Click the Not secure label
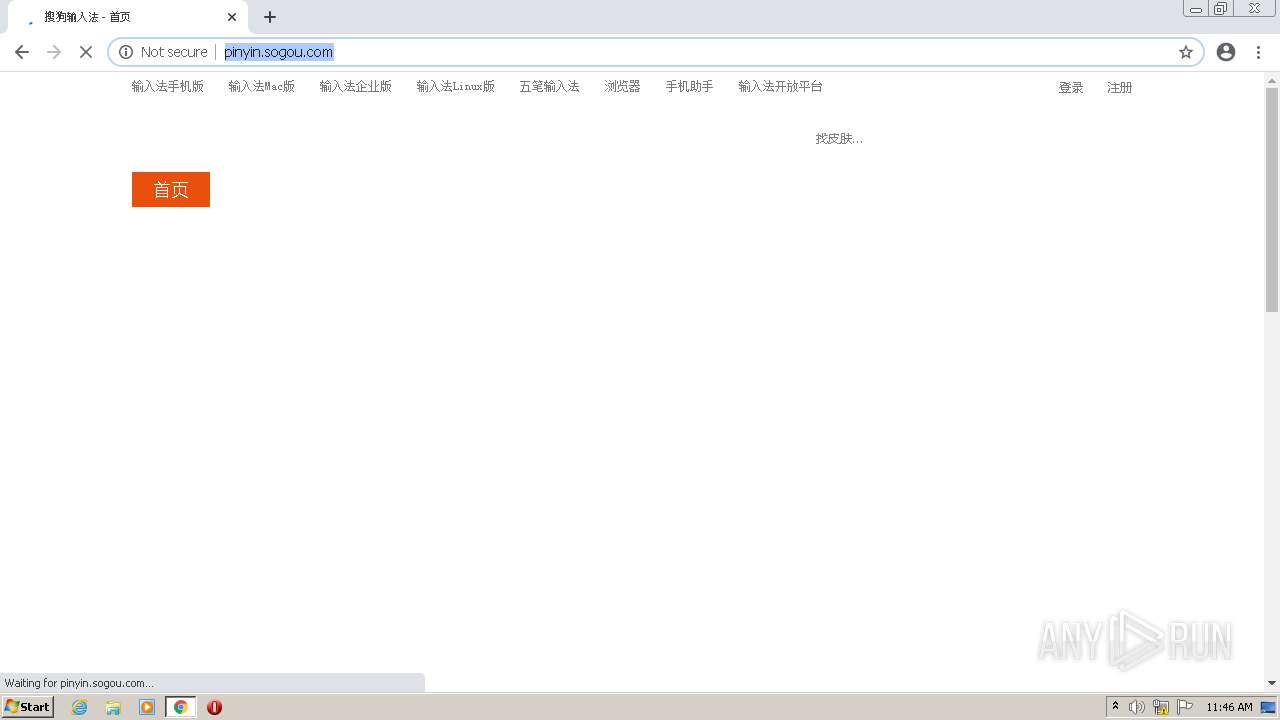Viewport: 1280px width, 720px height. pyautogui.click(x=174, y=52)
